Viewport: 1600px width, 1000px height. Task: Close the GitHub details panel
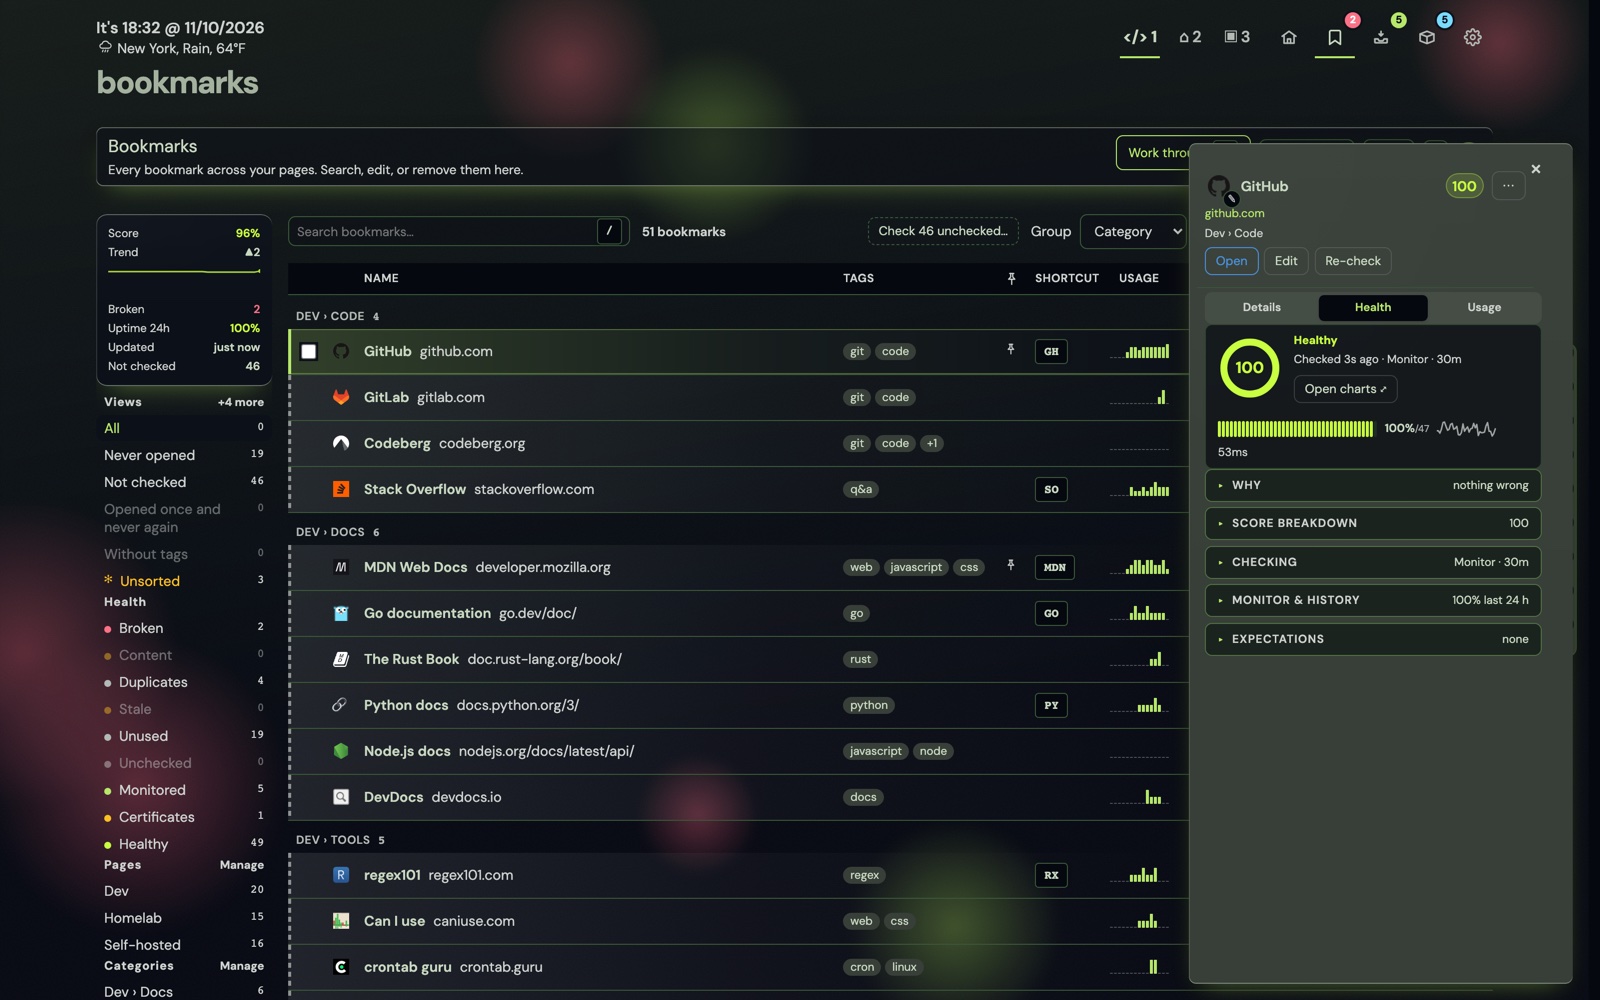click(x=1536, y=169)
